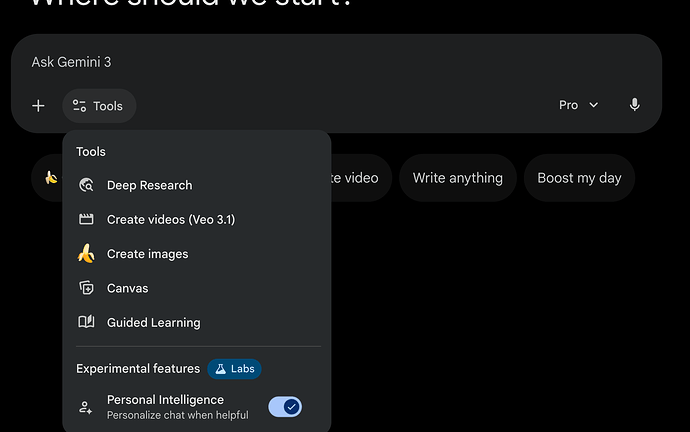The width and height of the screenshot is (690, 432).
Task: Click the Boost my day chip
Action: (579, 178)
